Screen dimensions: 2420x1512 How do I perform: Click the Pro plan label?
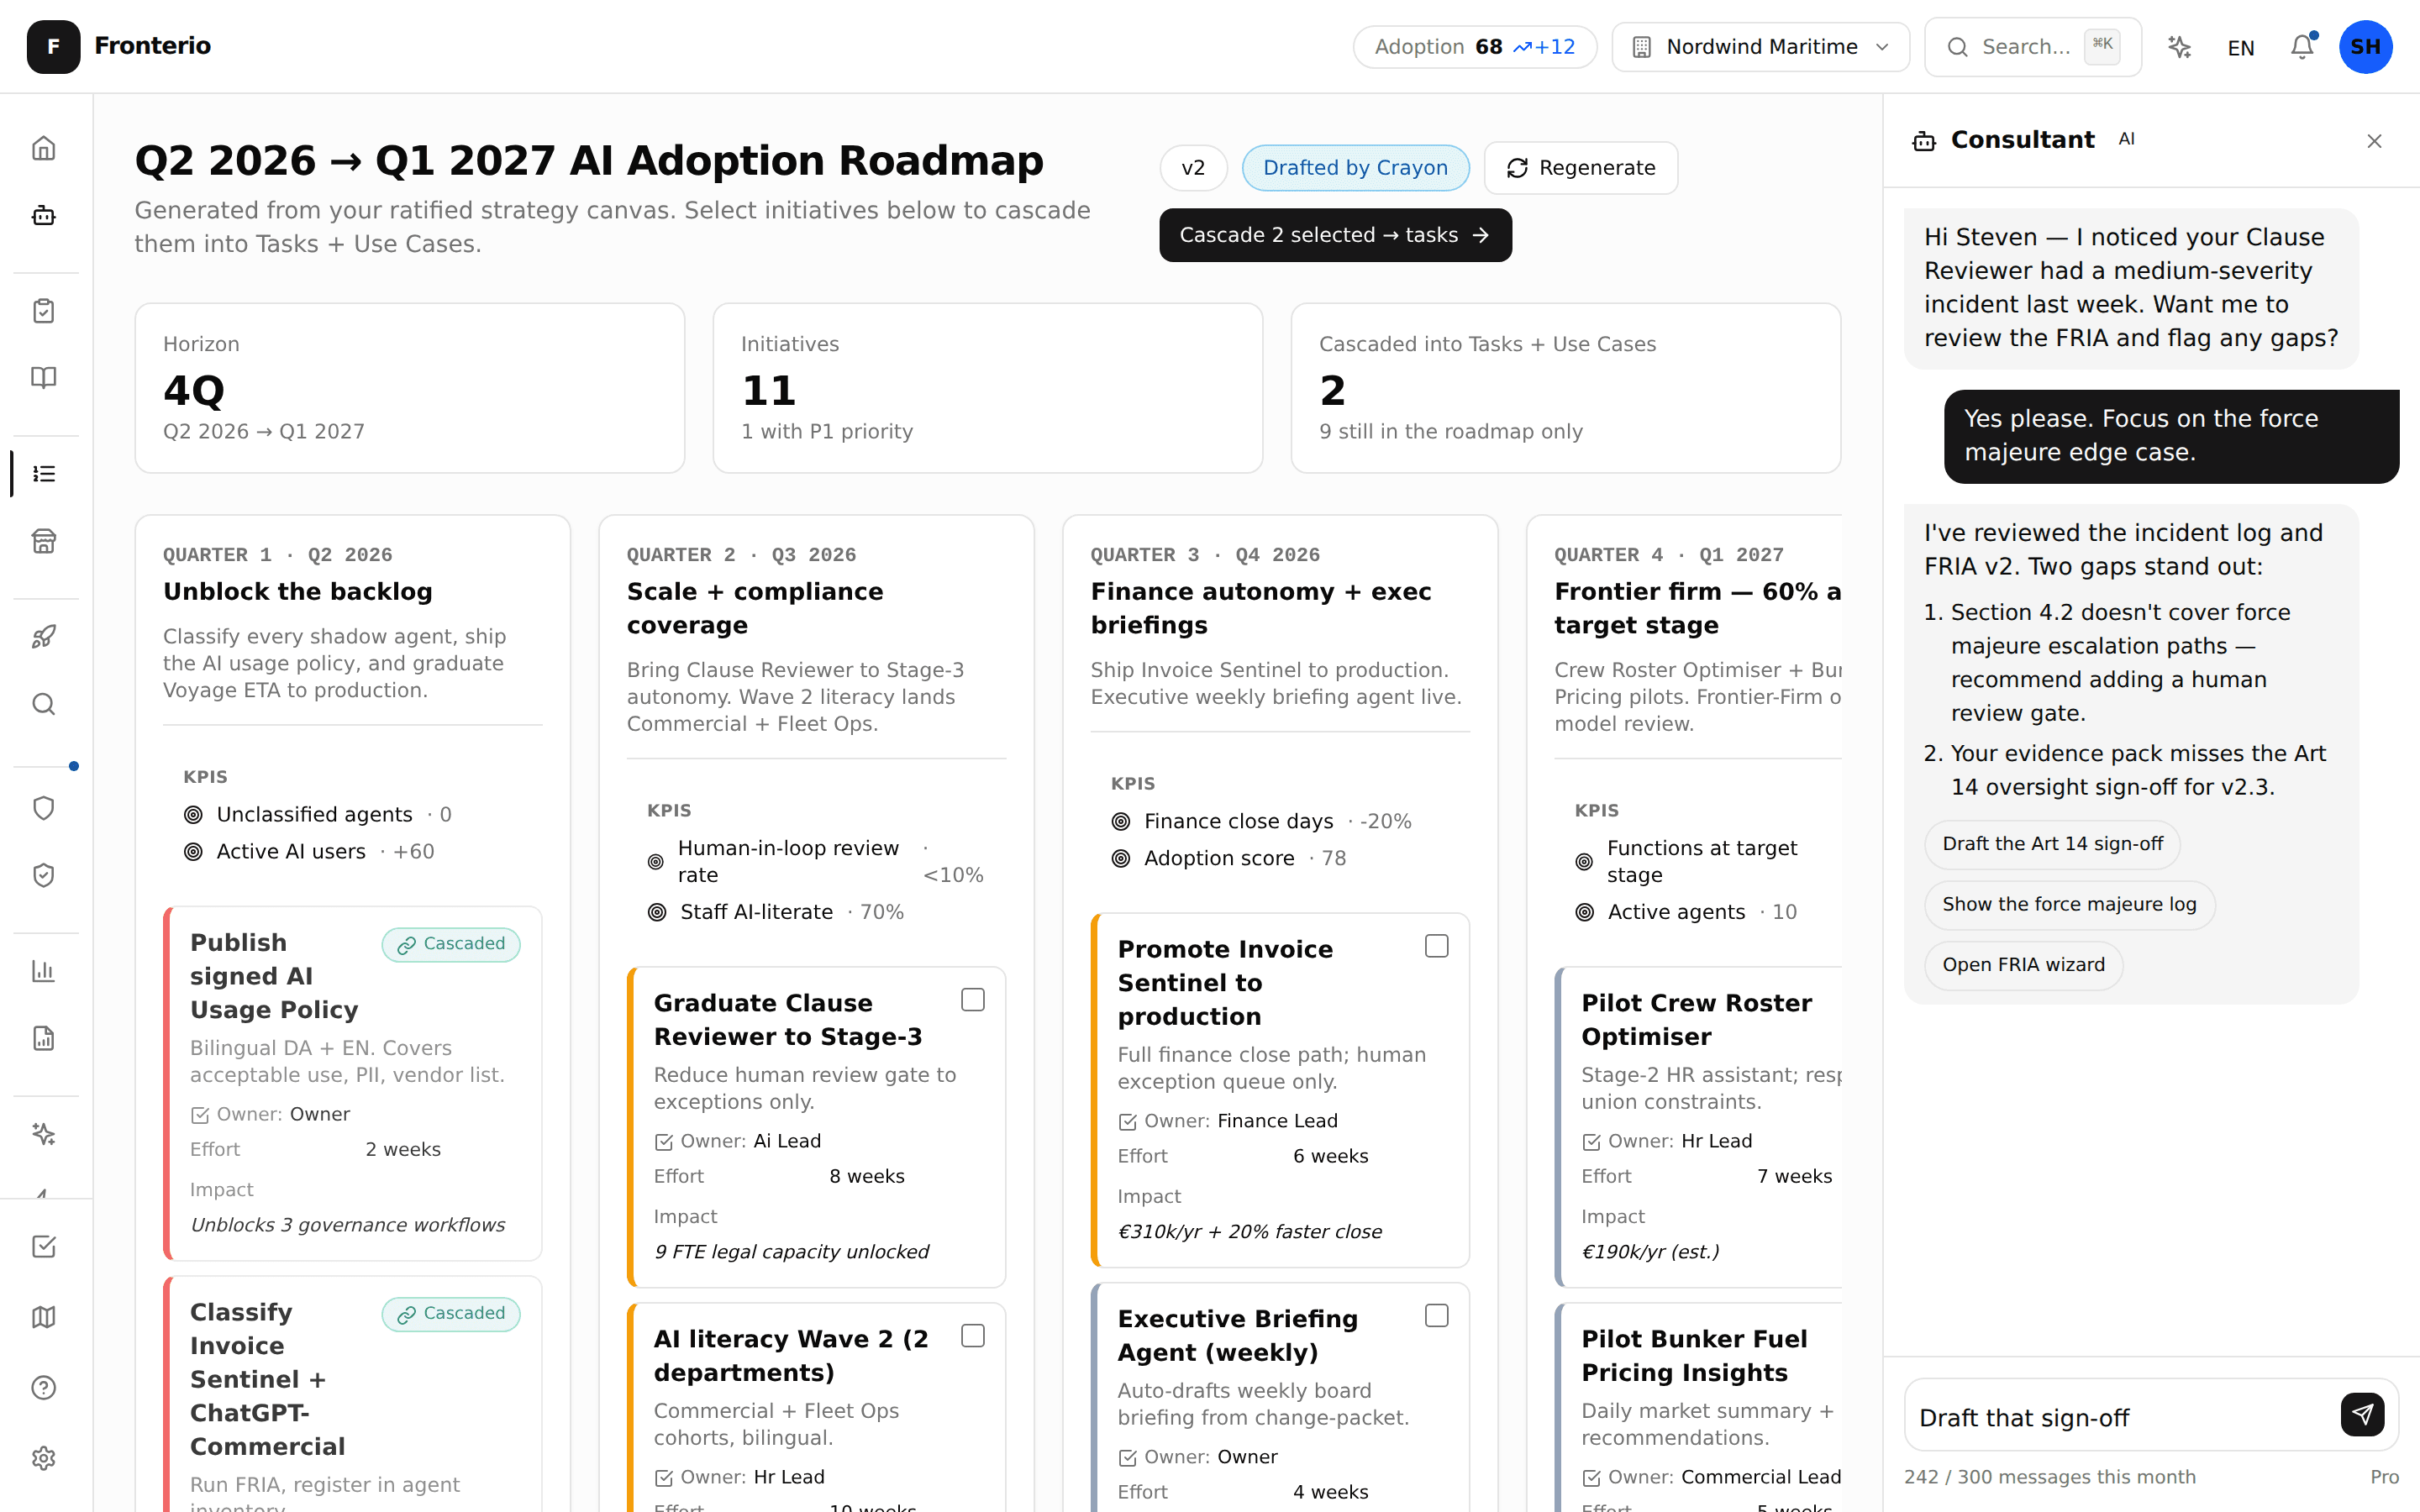pyautogui.click(x=2384, y=1477)
